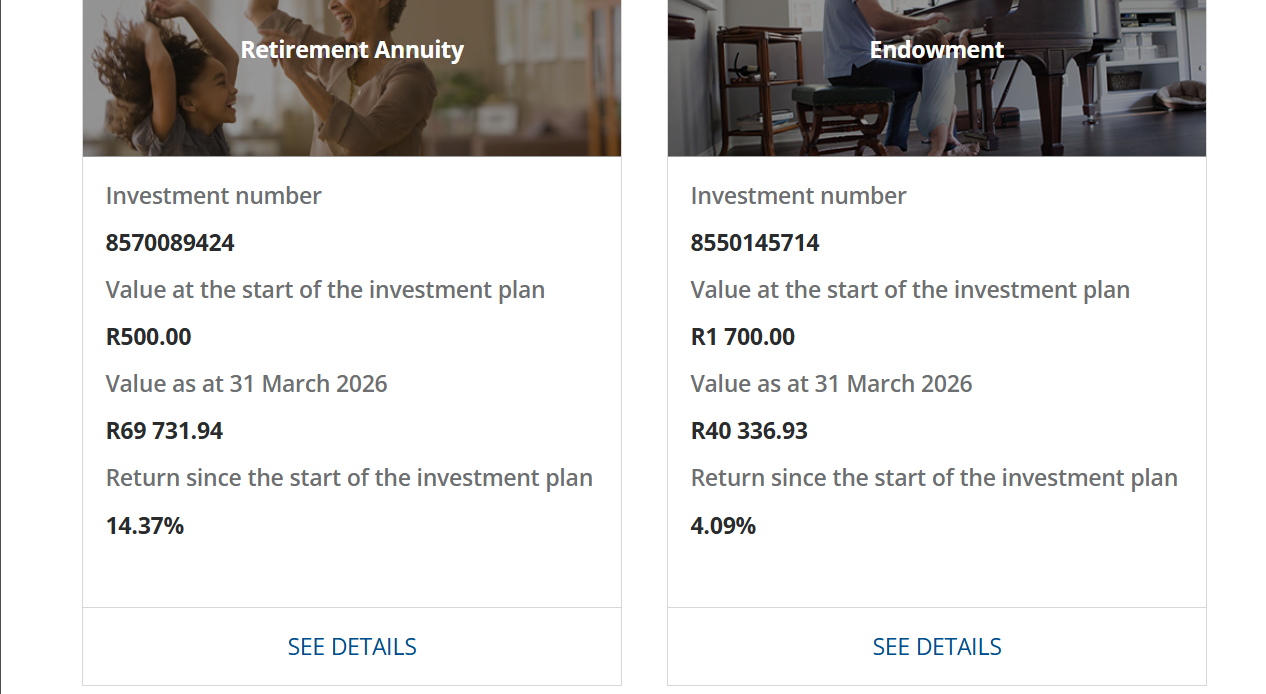Click Retirement Annuity's 'Value as at 31 March 2026' label
This screenshot has height=694, width=1266.
pyautogui.click(x=247, y=384)
